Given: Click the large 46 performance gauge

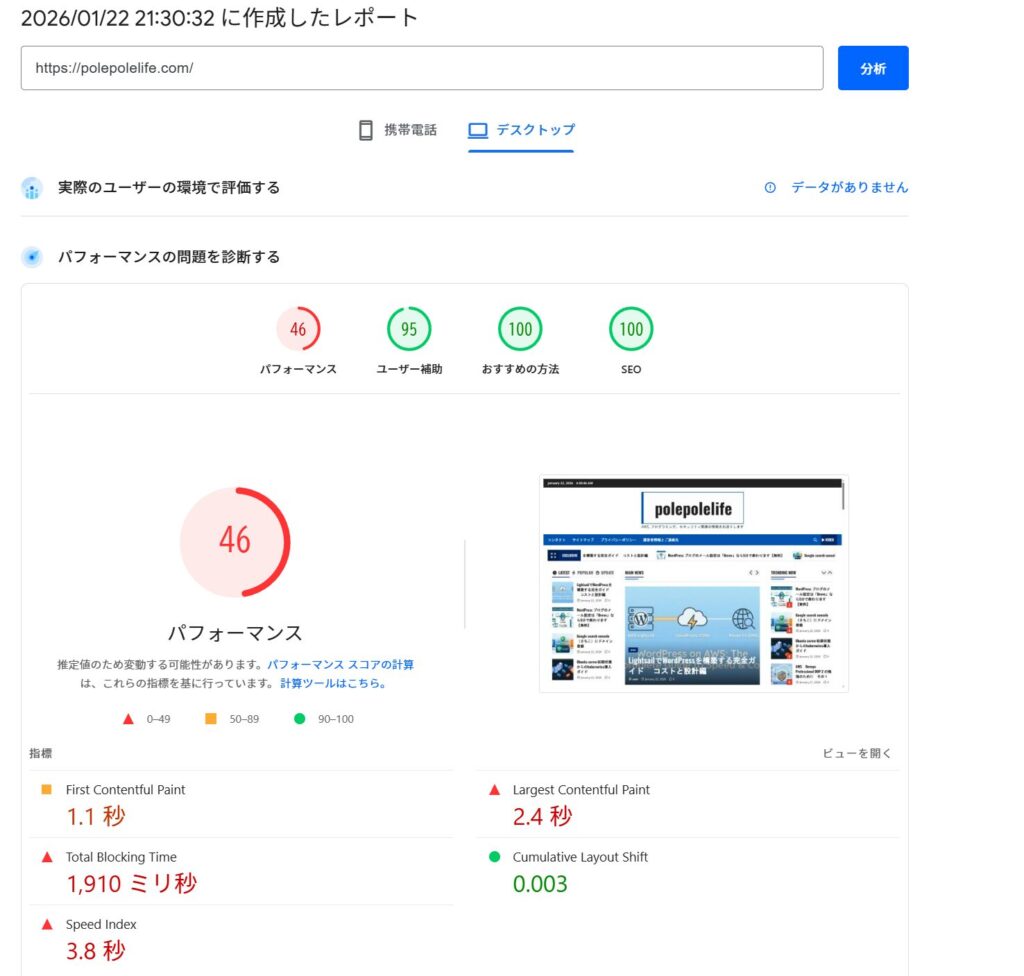Looking at the screenshot, I should pyautogui.click(x=235, y=542).
